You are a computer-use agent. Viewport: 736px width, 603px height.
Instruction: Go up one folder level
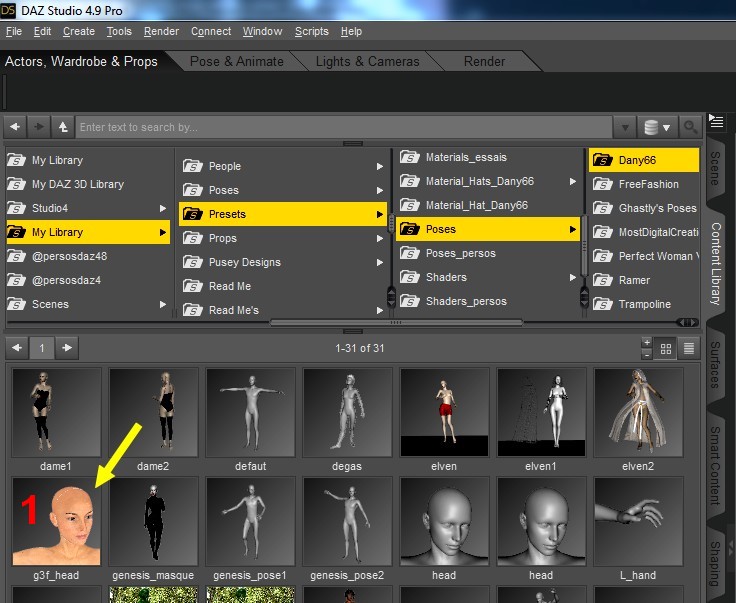[x=63, y=127]
